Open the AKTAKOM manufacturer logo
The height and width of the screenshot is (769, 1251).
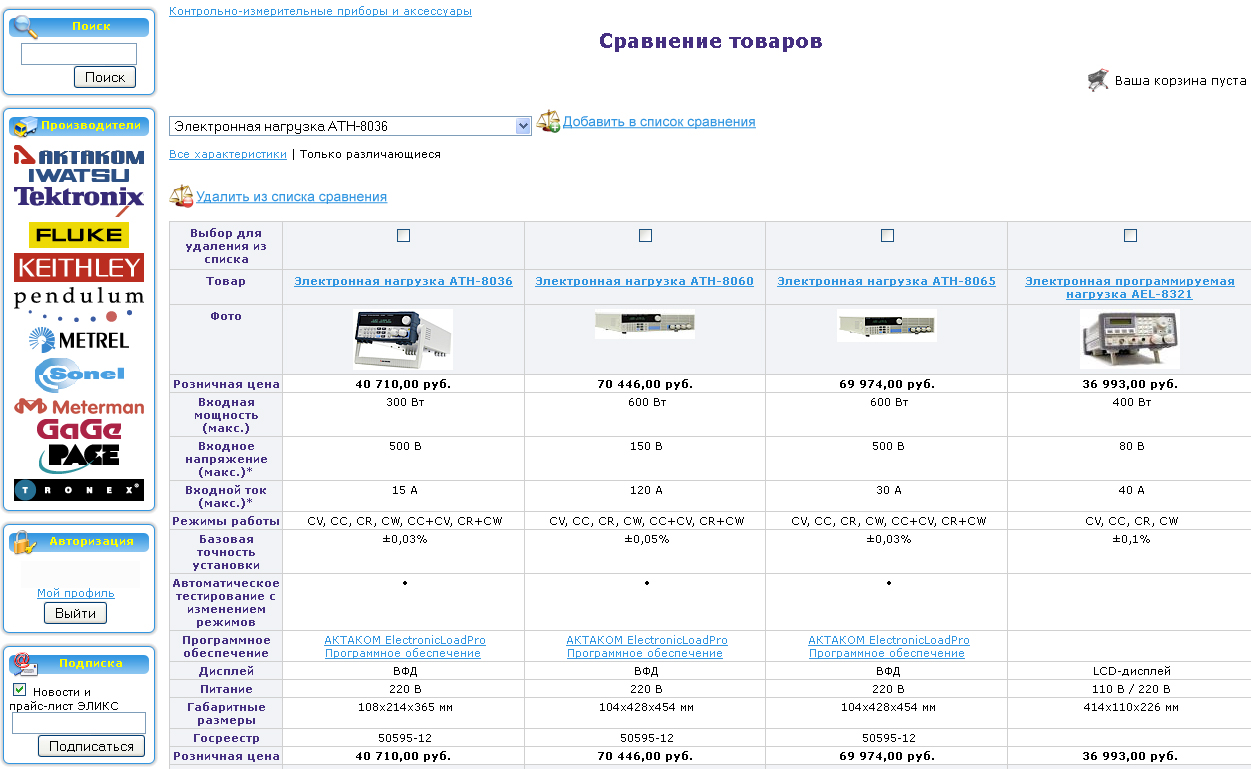(79, 156)
